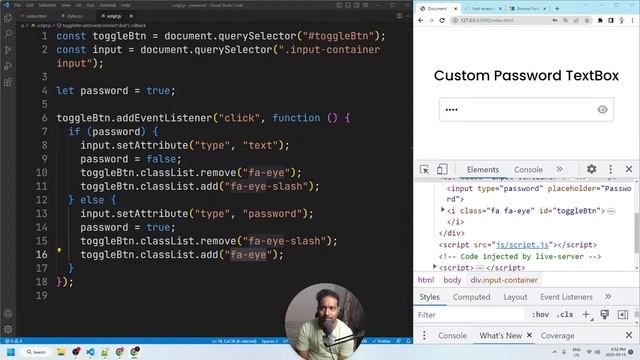The width and height of the screenshot is (640, 360).
Task: Show hidden system tray icons
Action: click(554, 352)
